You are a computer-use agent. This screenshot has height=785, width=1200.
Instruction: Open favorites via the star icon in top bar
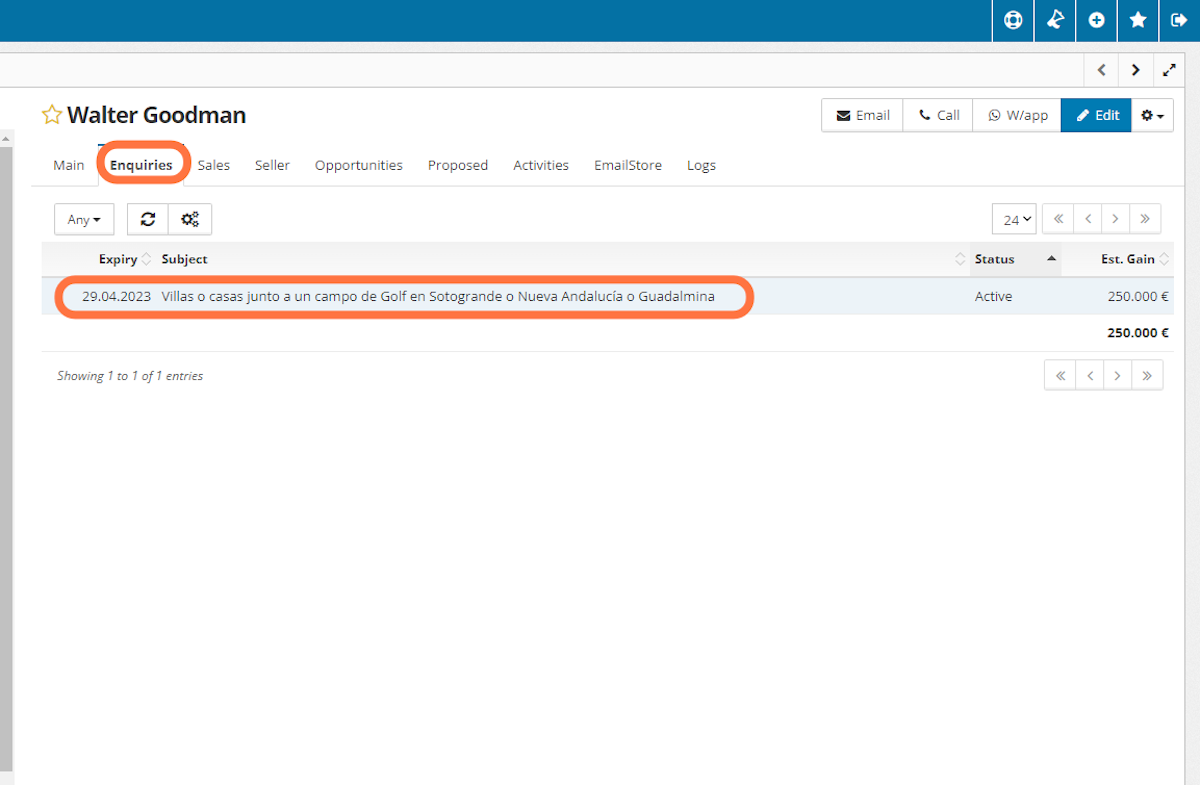(x=1138, y=20)
